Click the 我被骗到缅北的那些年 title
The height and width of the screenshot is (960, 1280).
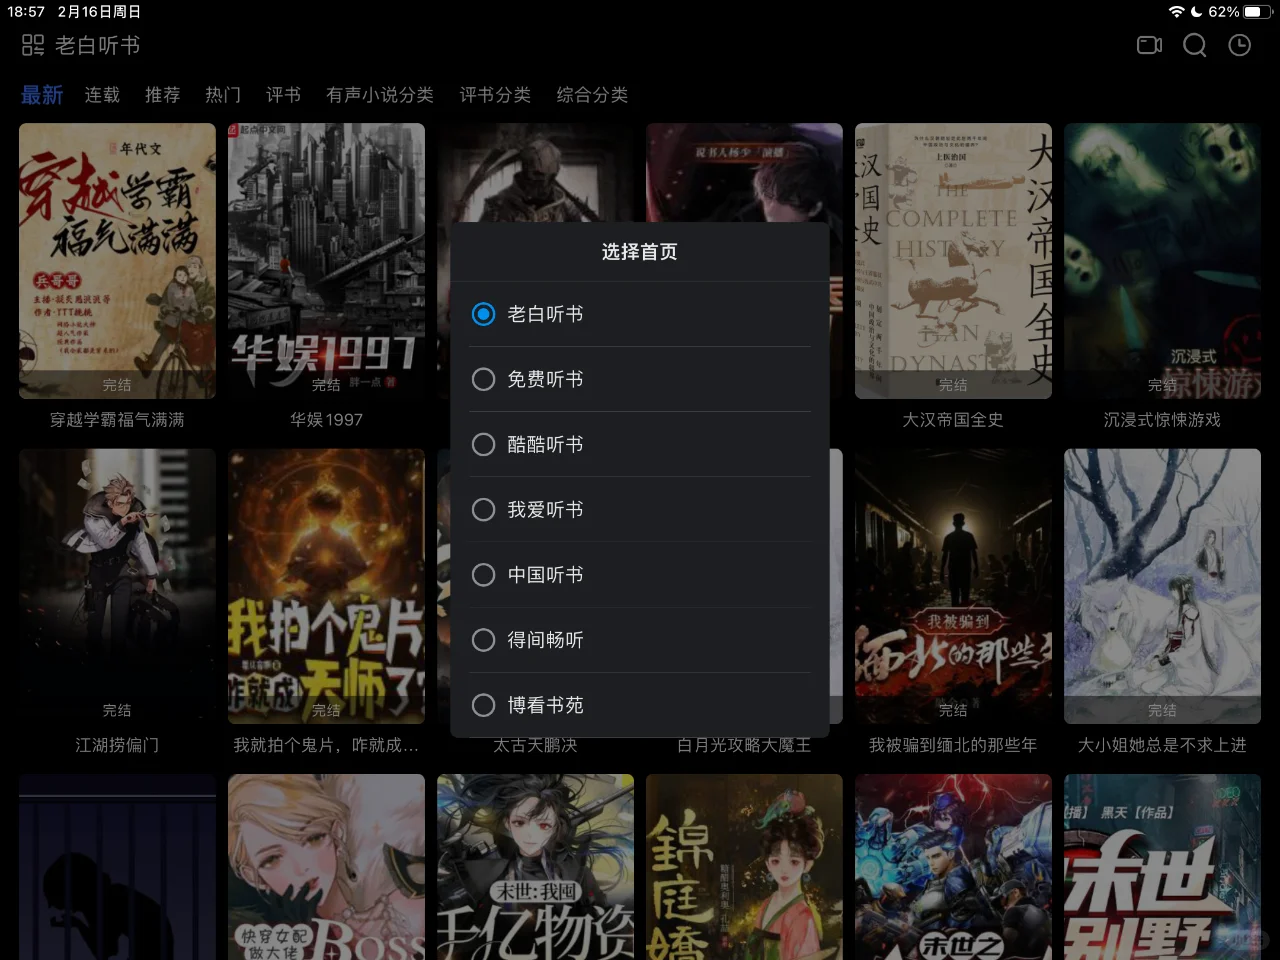pyautogui.click(x=953, y=745)
